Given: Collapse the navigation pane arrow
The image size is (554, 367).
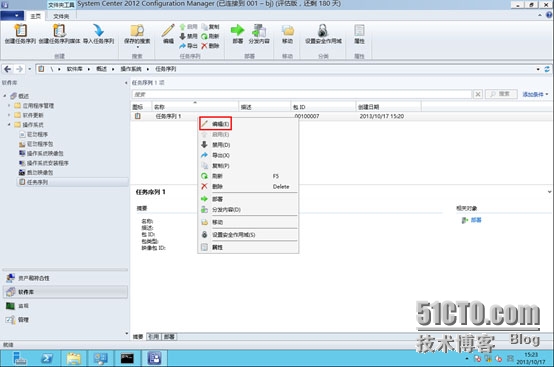Looking at the screenshot, I should (126, 83).
